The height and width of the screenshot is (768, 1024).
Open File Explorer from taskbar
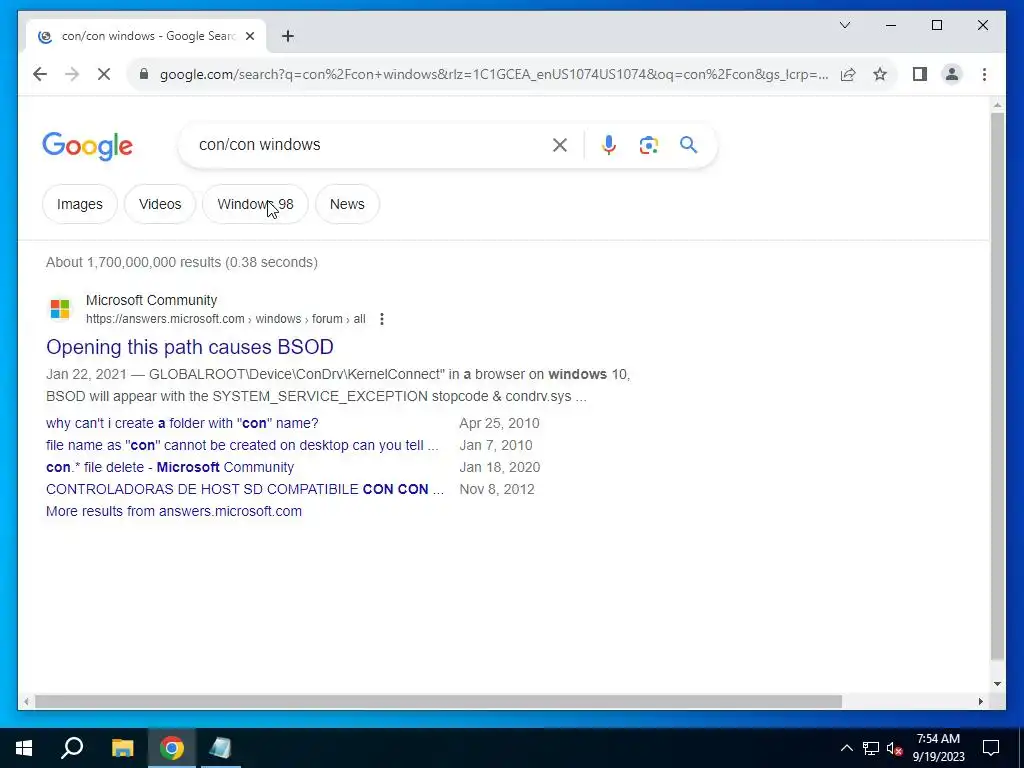click(x=122, y=748)
